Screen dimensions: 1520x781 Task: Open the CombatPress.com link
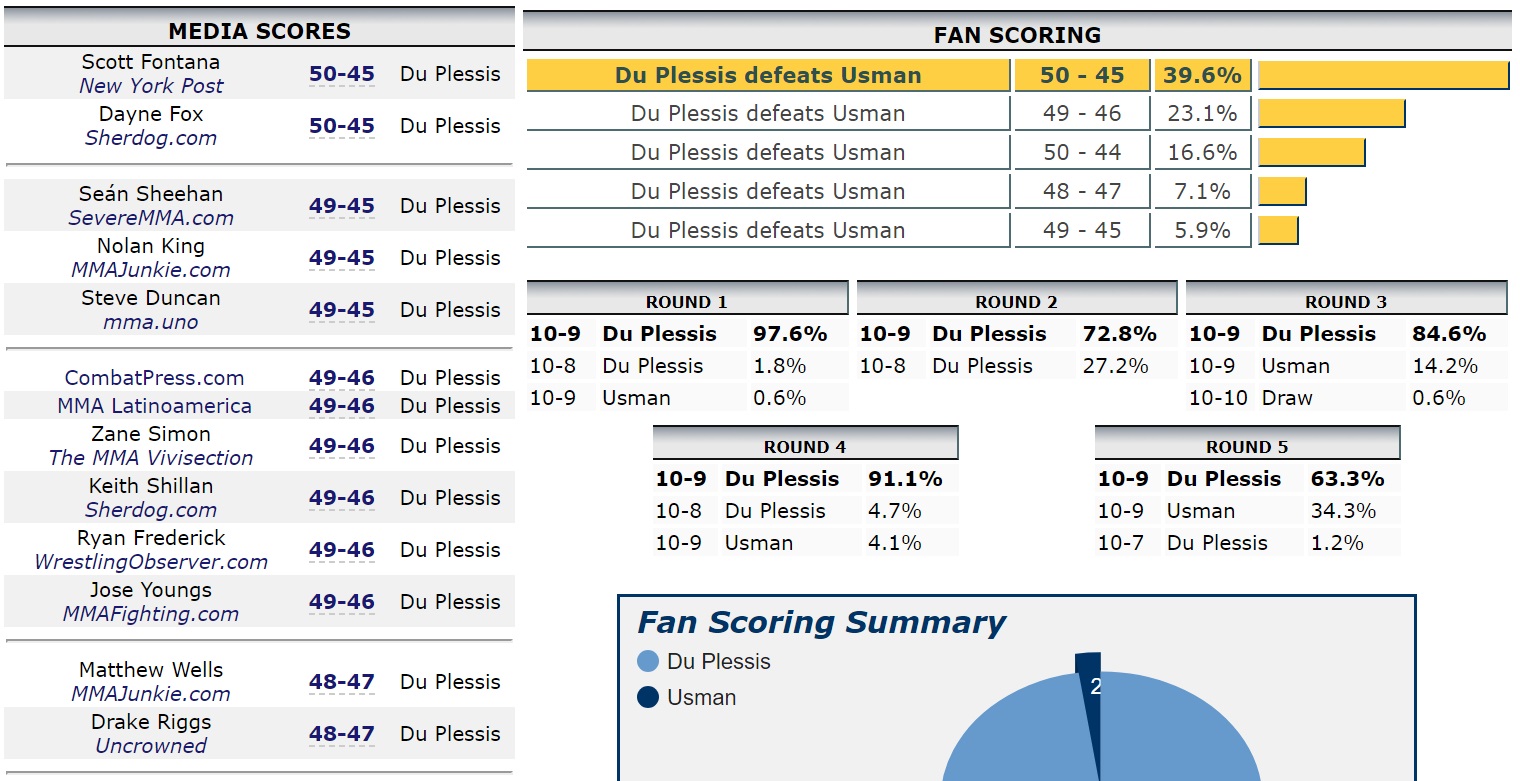[154, 378]
